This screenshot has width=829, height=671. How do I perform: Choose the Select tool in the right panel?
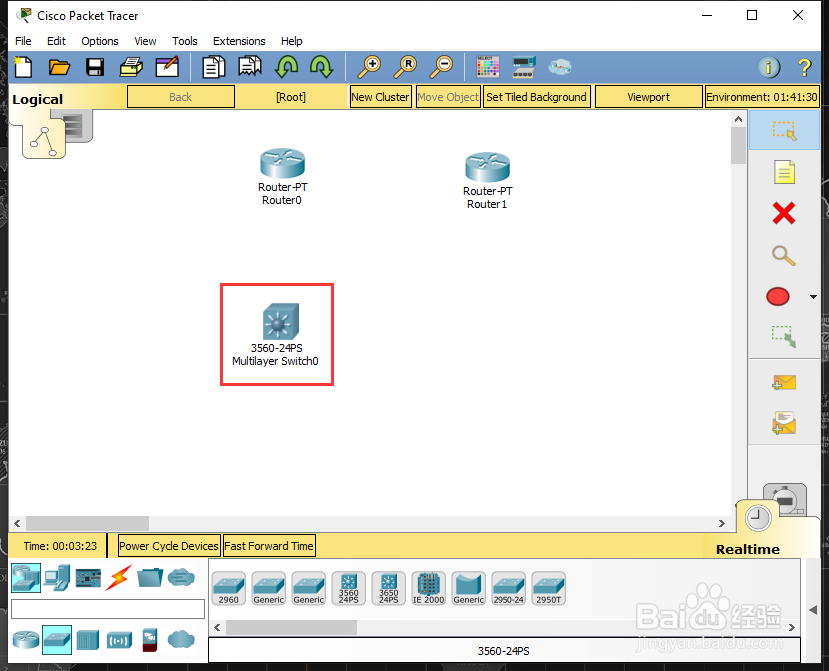pos(784,131)
